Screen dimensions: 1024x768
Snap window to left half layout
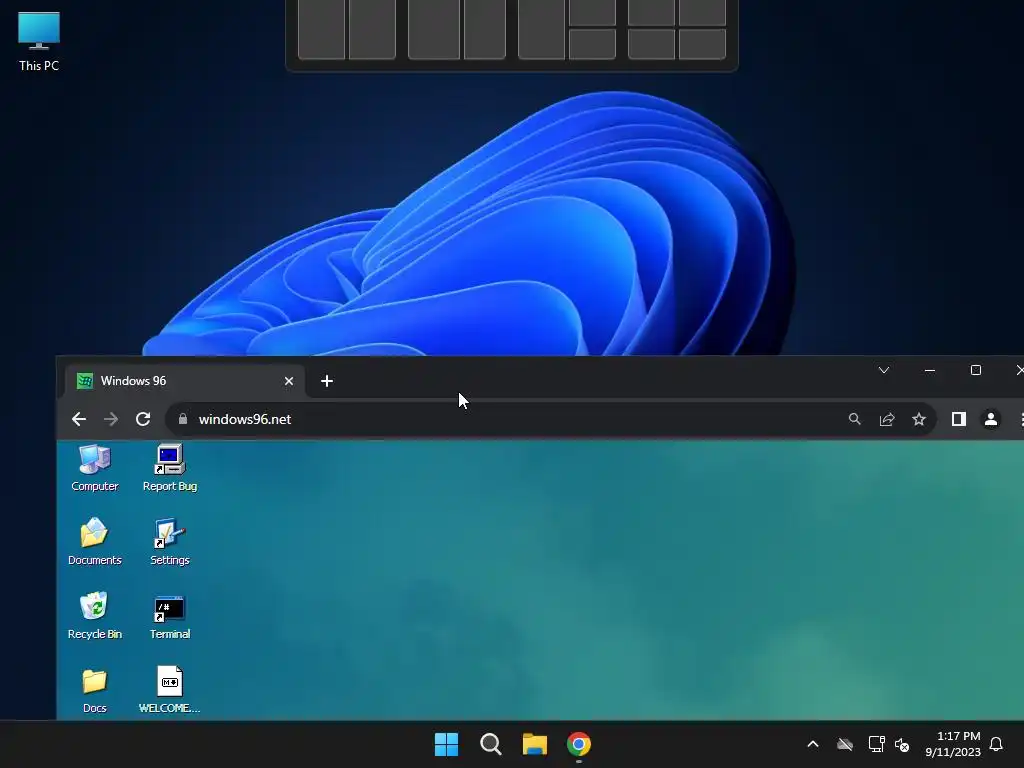321,29
